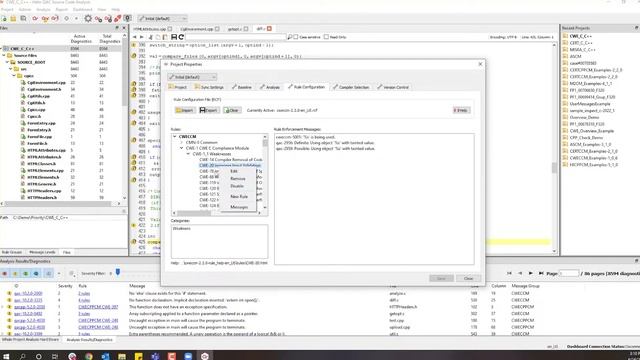Click the red chain-link icon in the main toolbar
640x360 pixels.
(118, 18)
